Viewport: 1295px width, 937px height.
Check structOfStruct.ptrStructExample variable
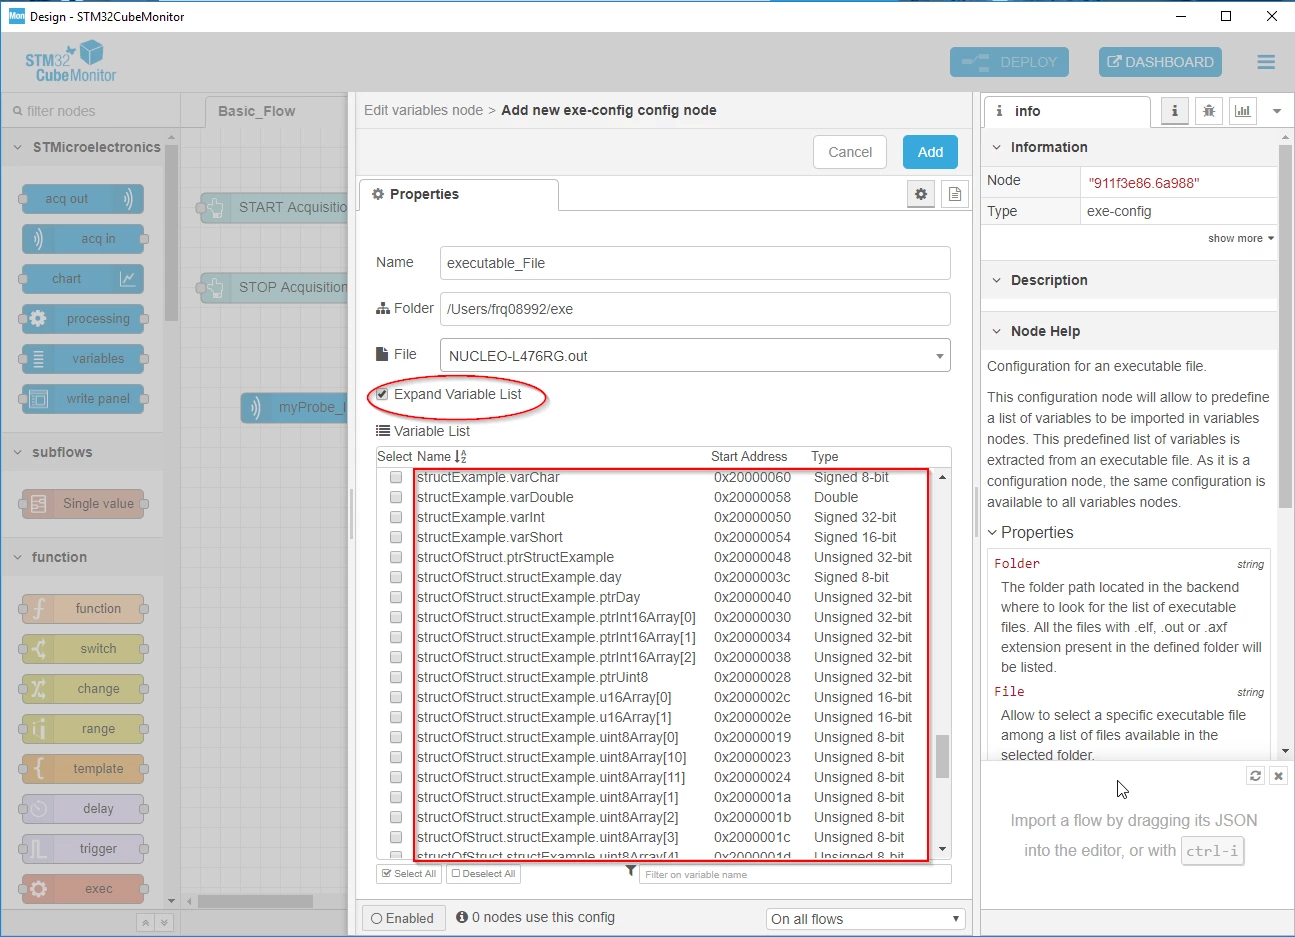[396, 558]
